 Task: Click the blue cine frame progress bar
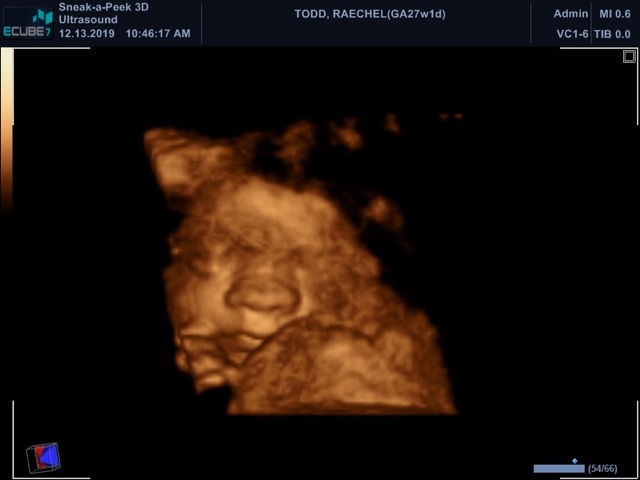(x=559, y=469)
